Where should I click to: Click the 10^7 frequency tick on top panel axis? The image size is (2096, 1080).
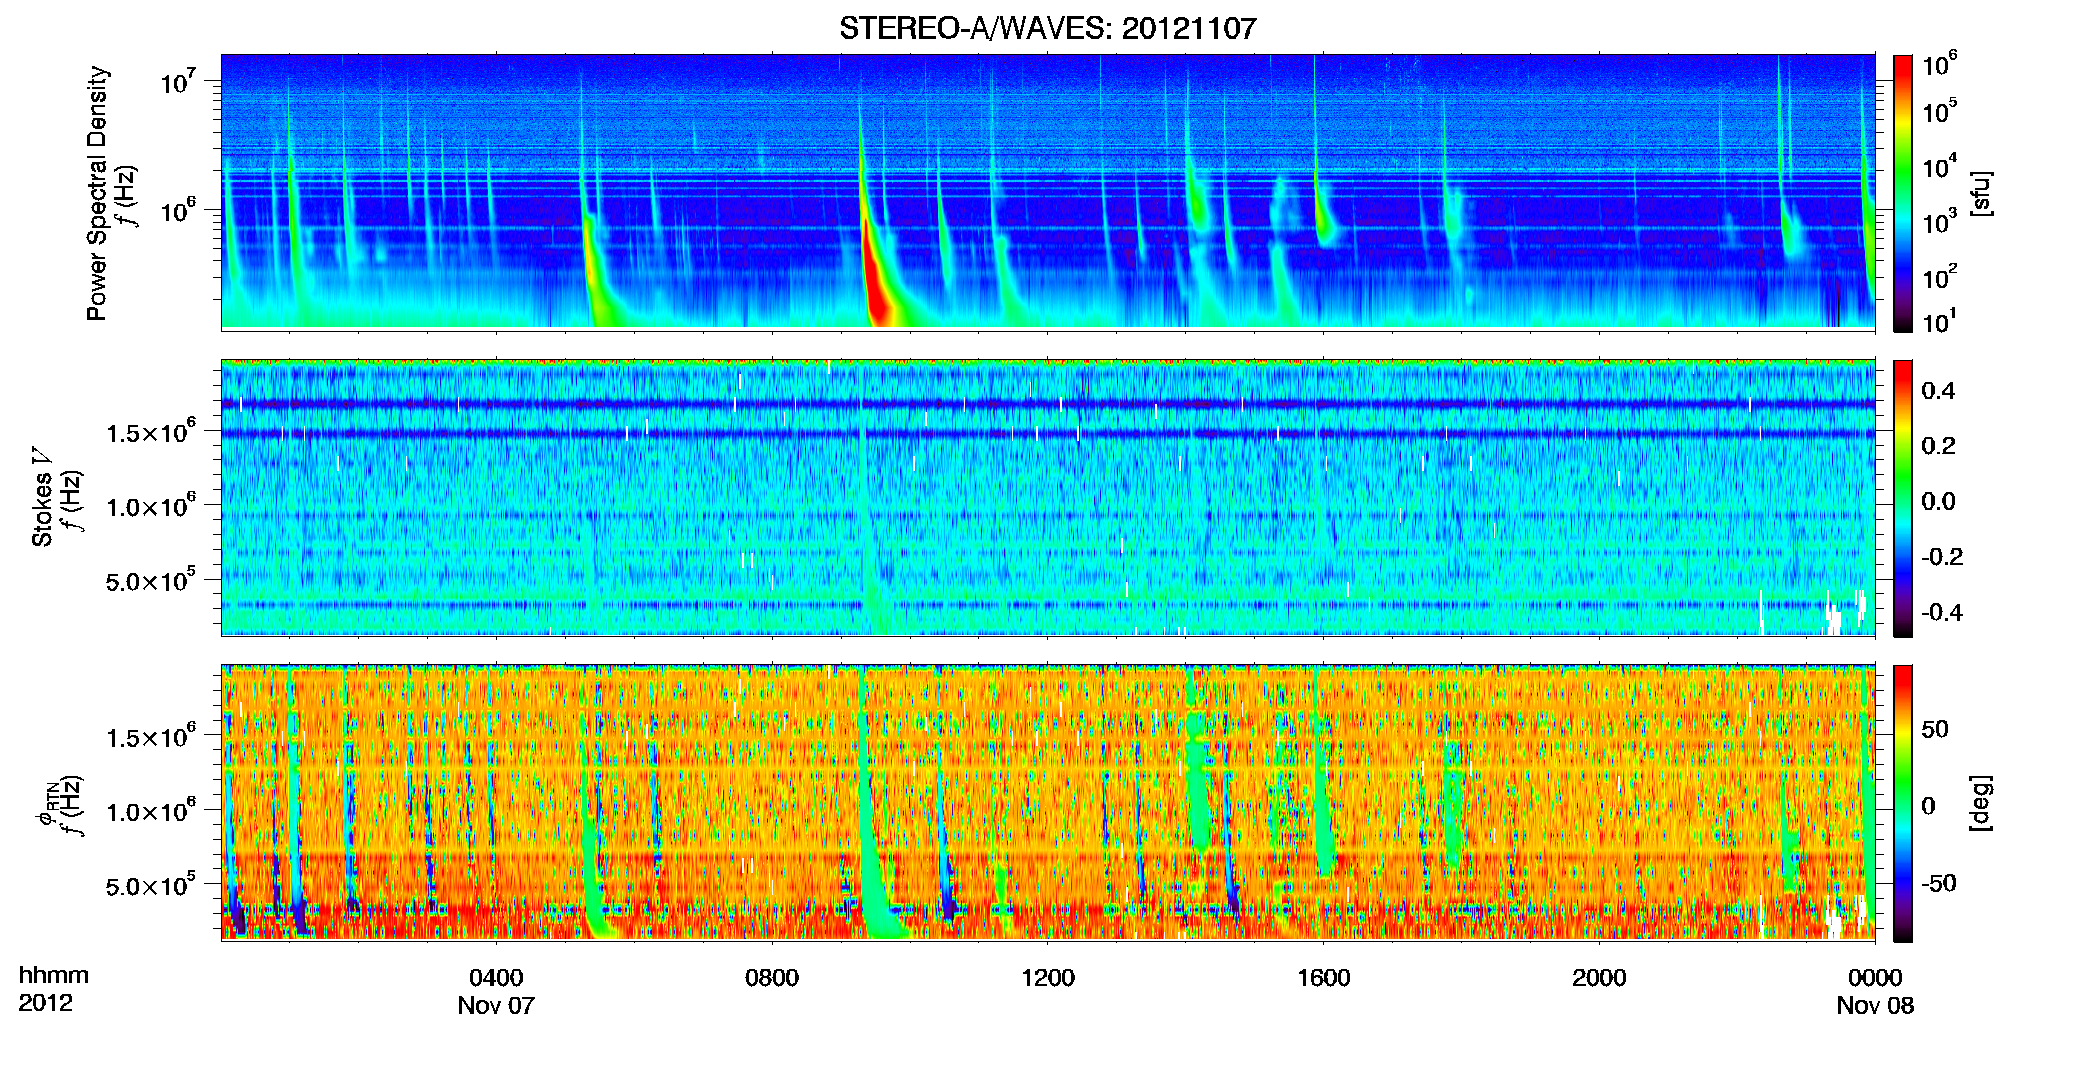[x=176, y=82]
